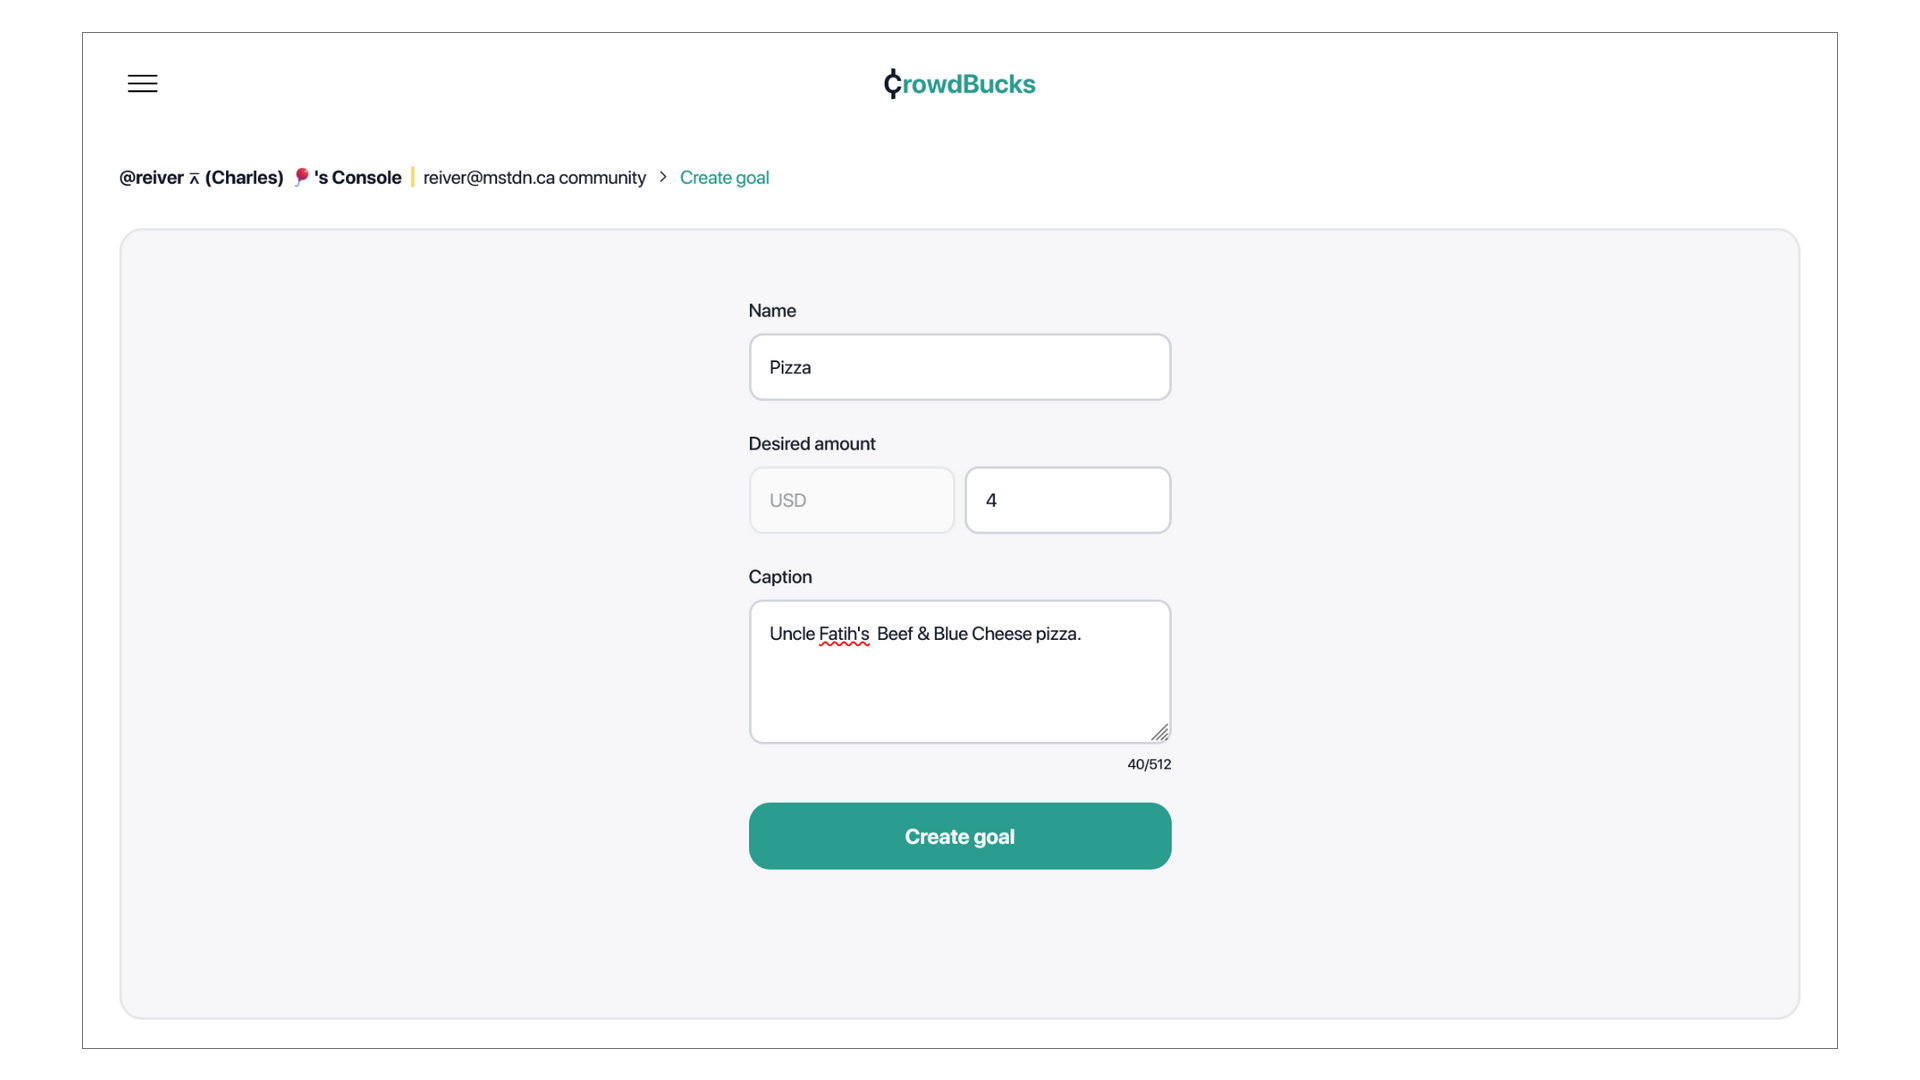Click the Name field label
The image size is (1920, 1080).
click(772, 311)
